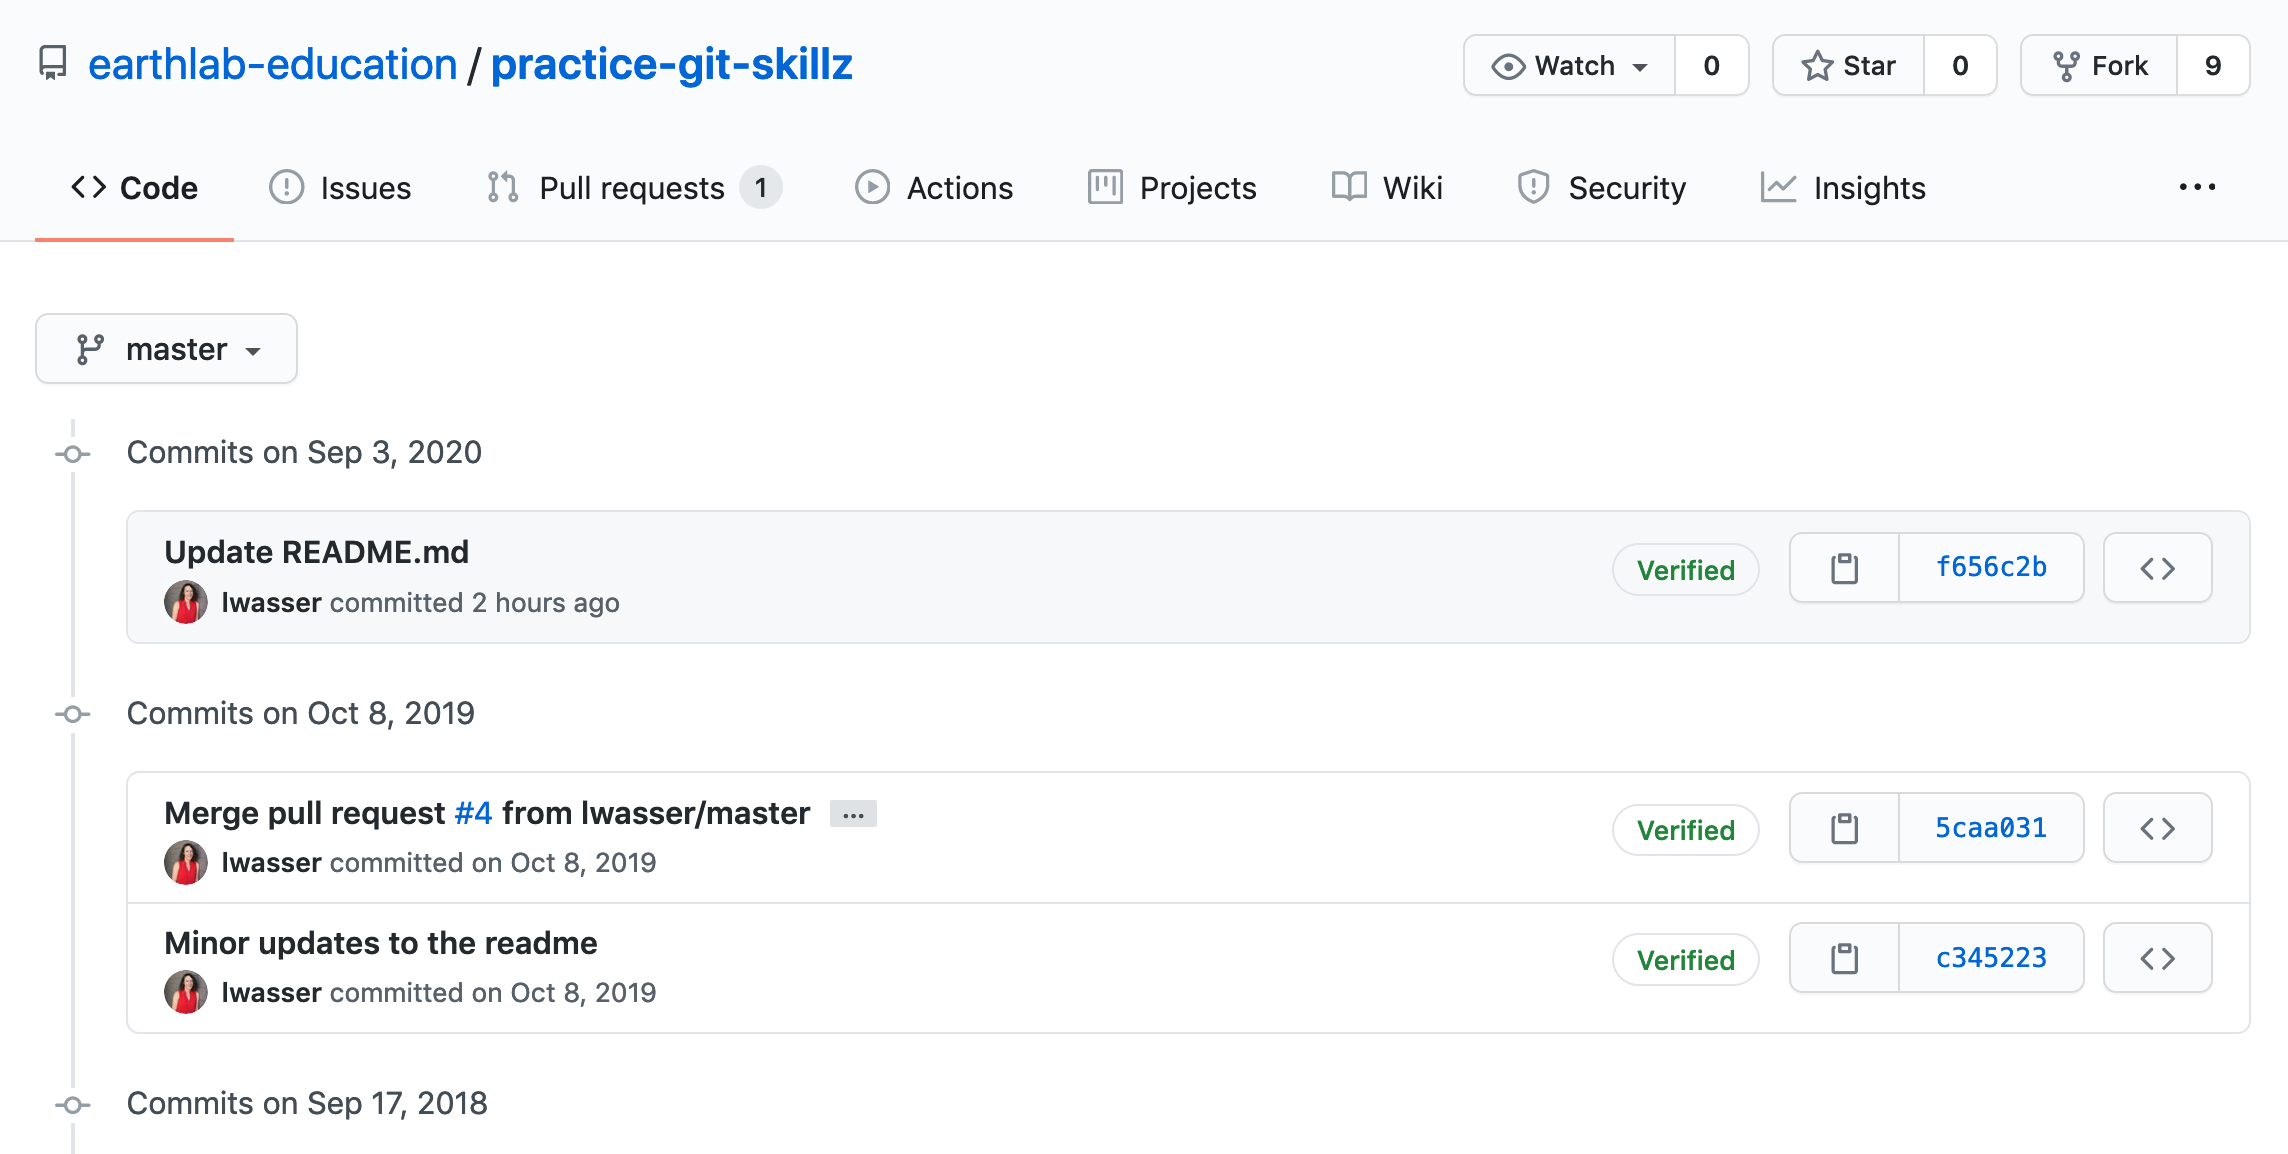Open commit hash f656c2b
2288x1154 pixels.
click(1991, 568)
